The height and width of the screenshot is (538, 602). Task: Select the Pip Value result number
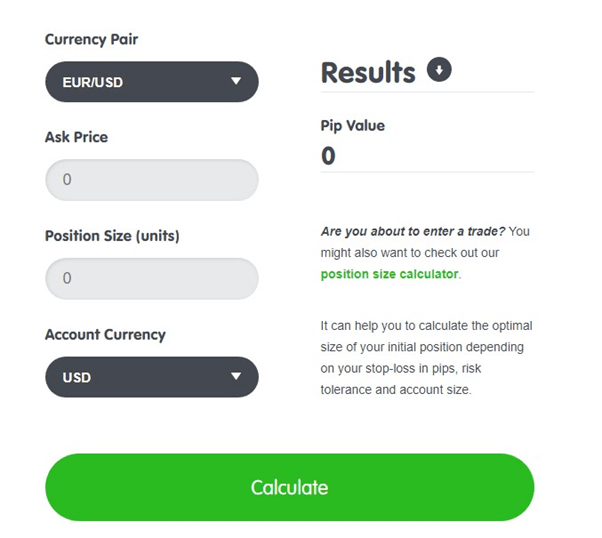pyautogui.click(x=328, y=156)
